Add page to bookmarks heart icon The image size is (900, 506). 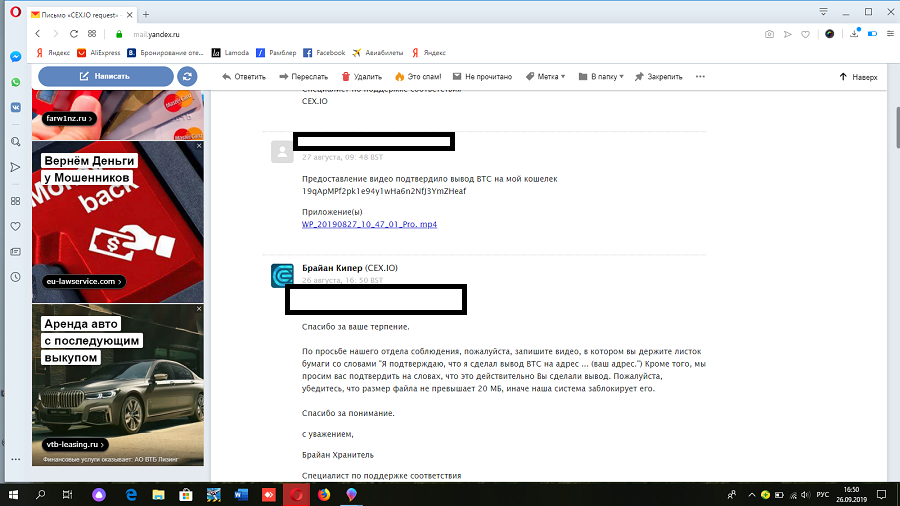click(805, 34)
